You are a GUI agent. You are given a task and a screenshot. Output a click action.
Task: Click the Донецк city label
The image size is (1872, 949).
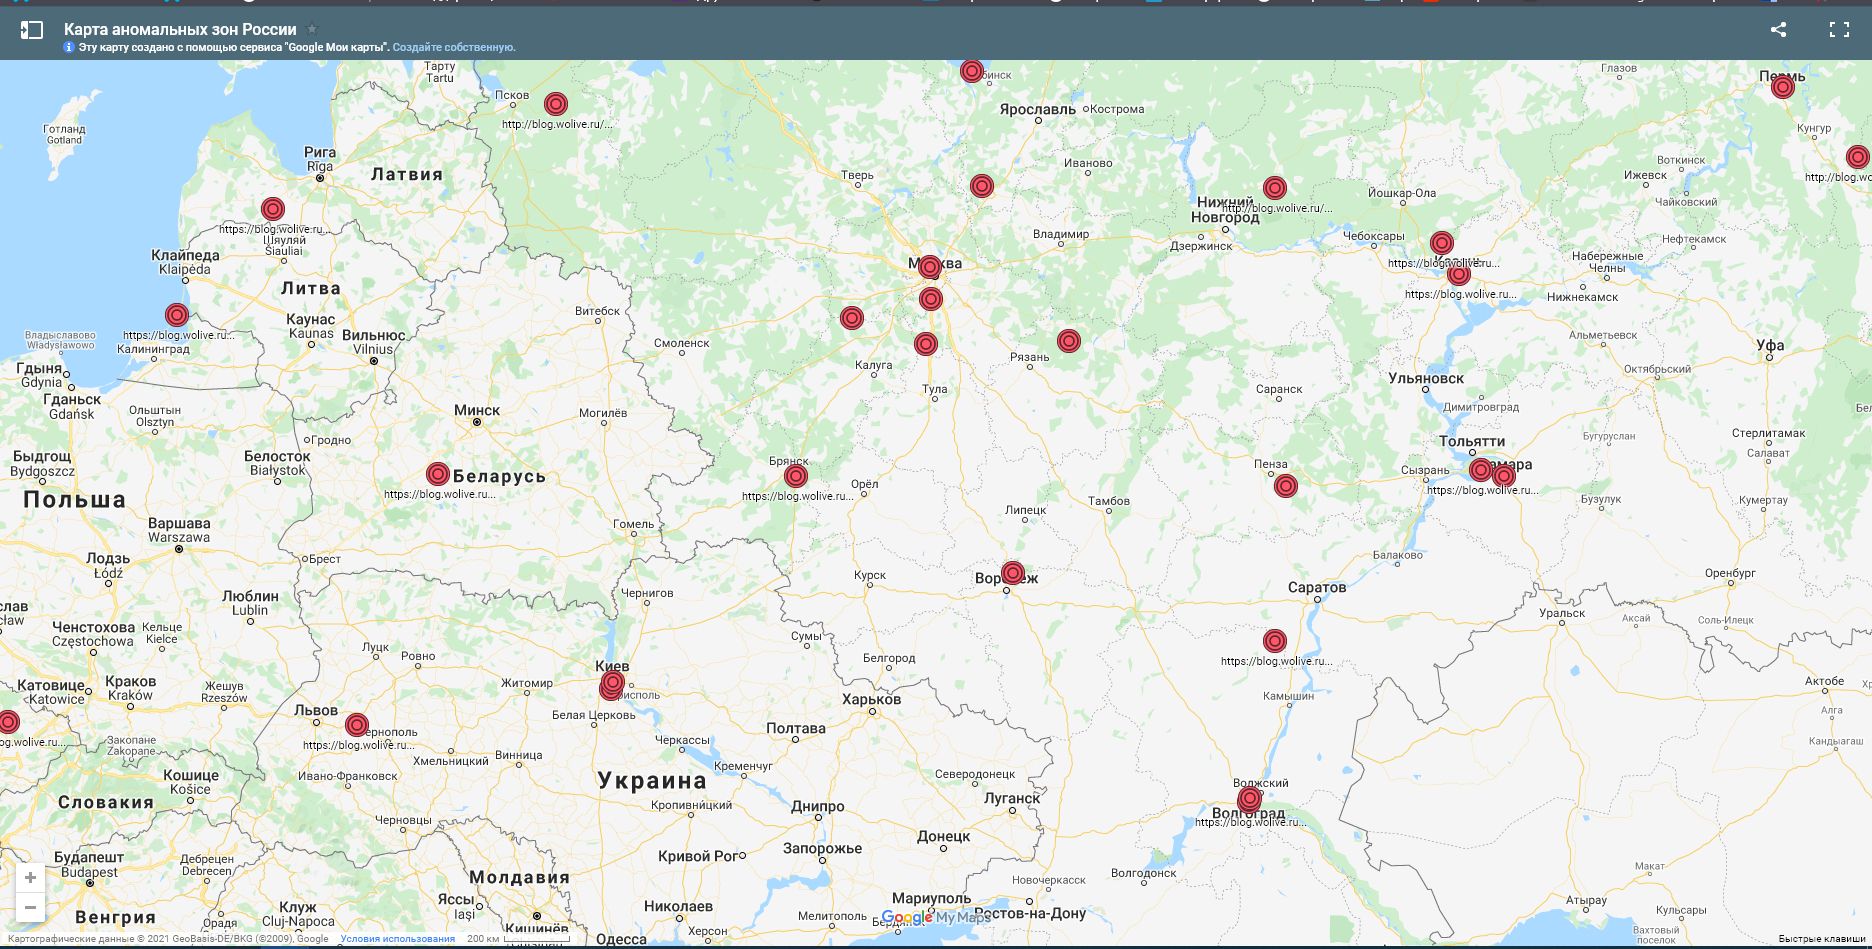click(x=944, y=836)
